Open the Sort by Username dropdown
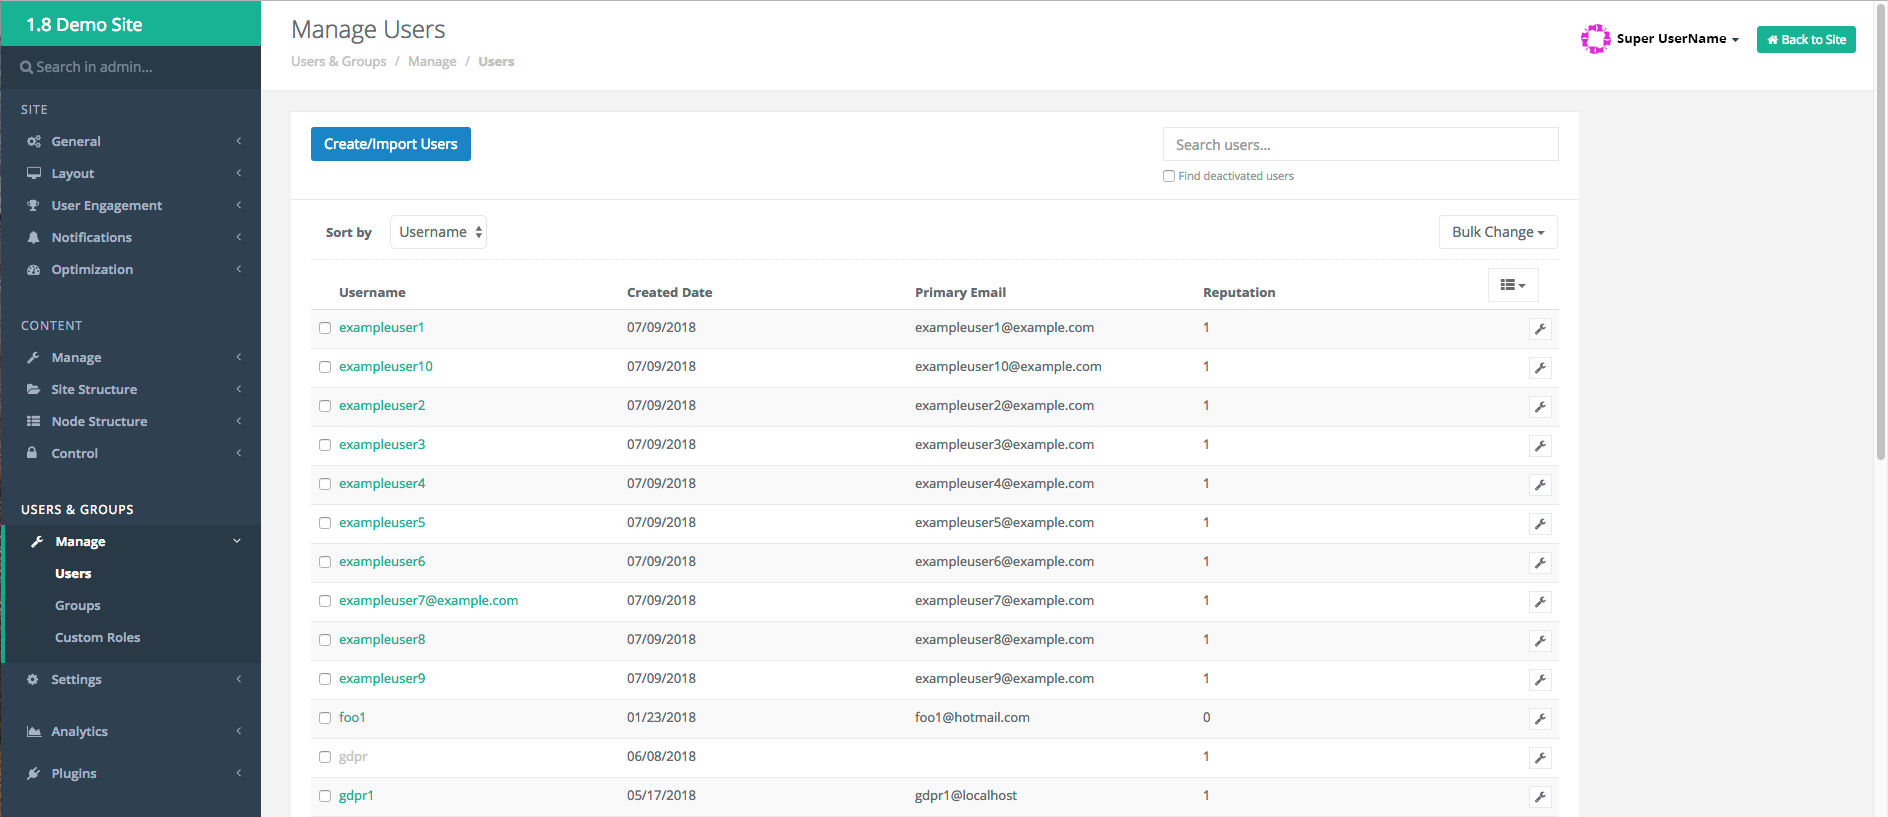The width and height of the screenshot is (1888, 817). coord(438,232)
